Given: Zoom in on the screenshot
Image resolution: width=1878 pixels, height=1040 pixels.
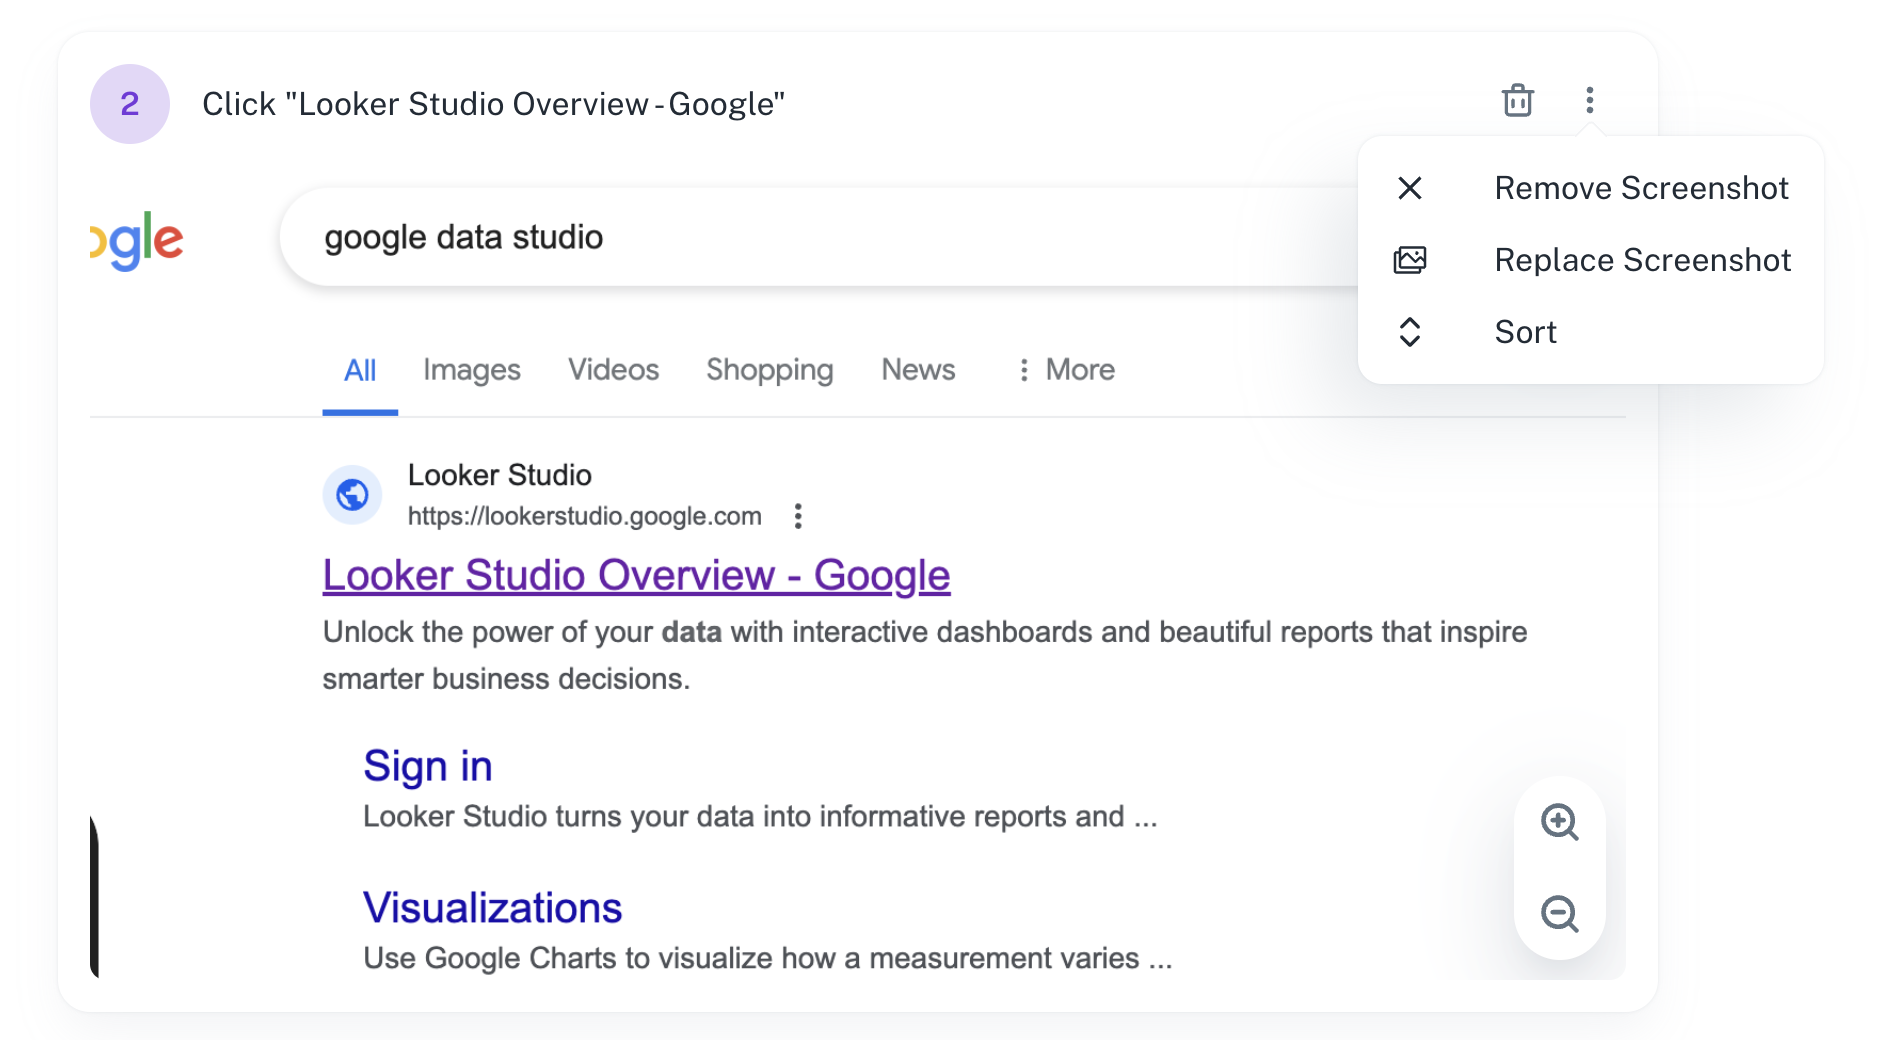Looking at the screenshot, I should pyautogui.click(x=1559, y=822).
